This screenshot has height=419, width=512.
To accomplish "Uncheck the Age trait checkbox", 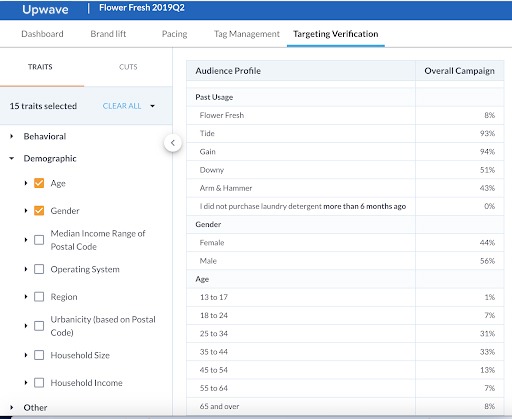I will click(x=39, y=183).
